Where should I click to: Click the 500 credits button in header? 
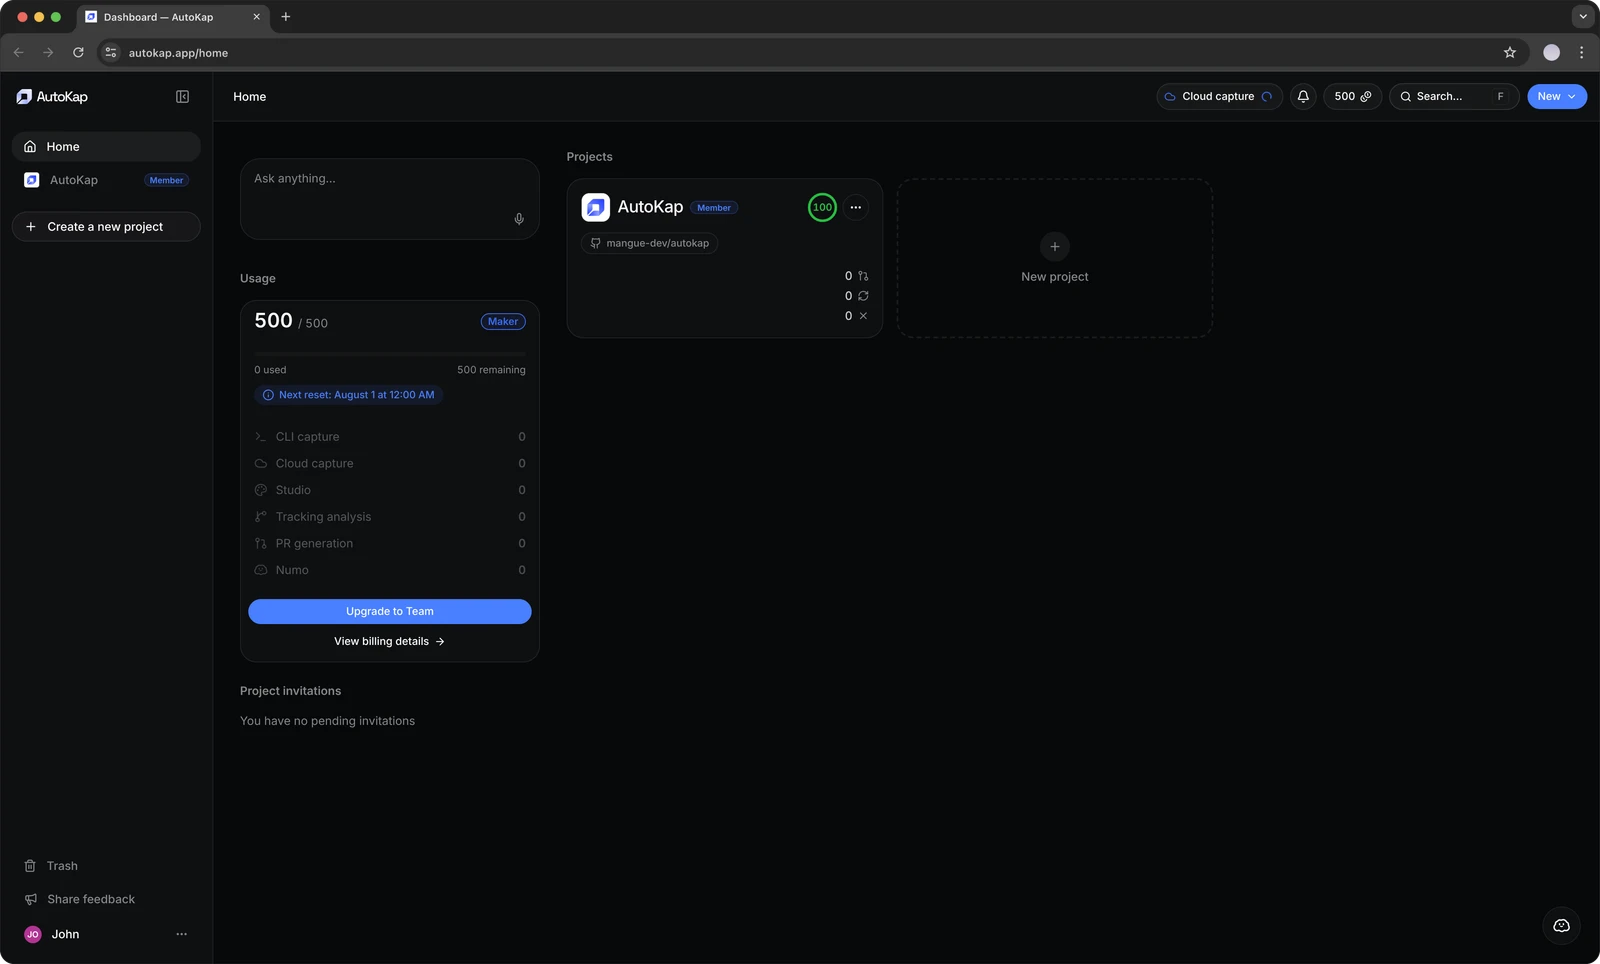point(1353,97)
